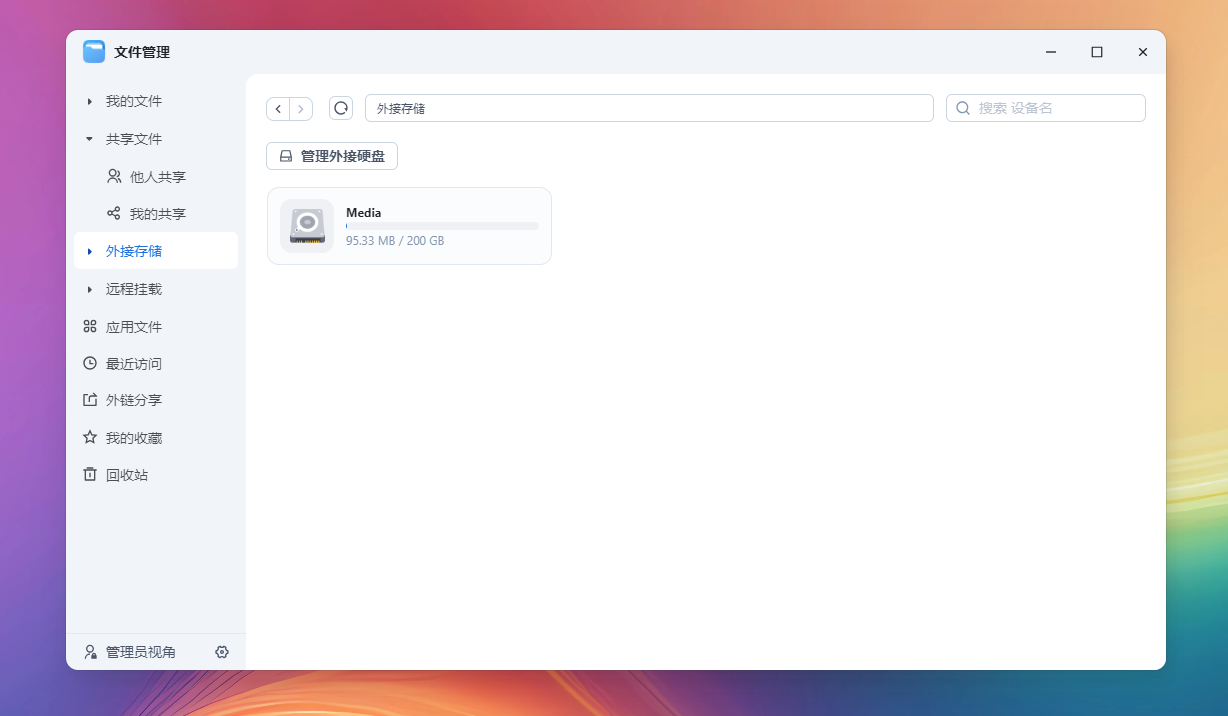Screen dimensions: 1228x716
Task: Click the File Manager app icon in title bar
Action: pyautogui.click(x=94, y=52)
